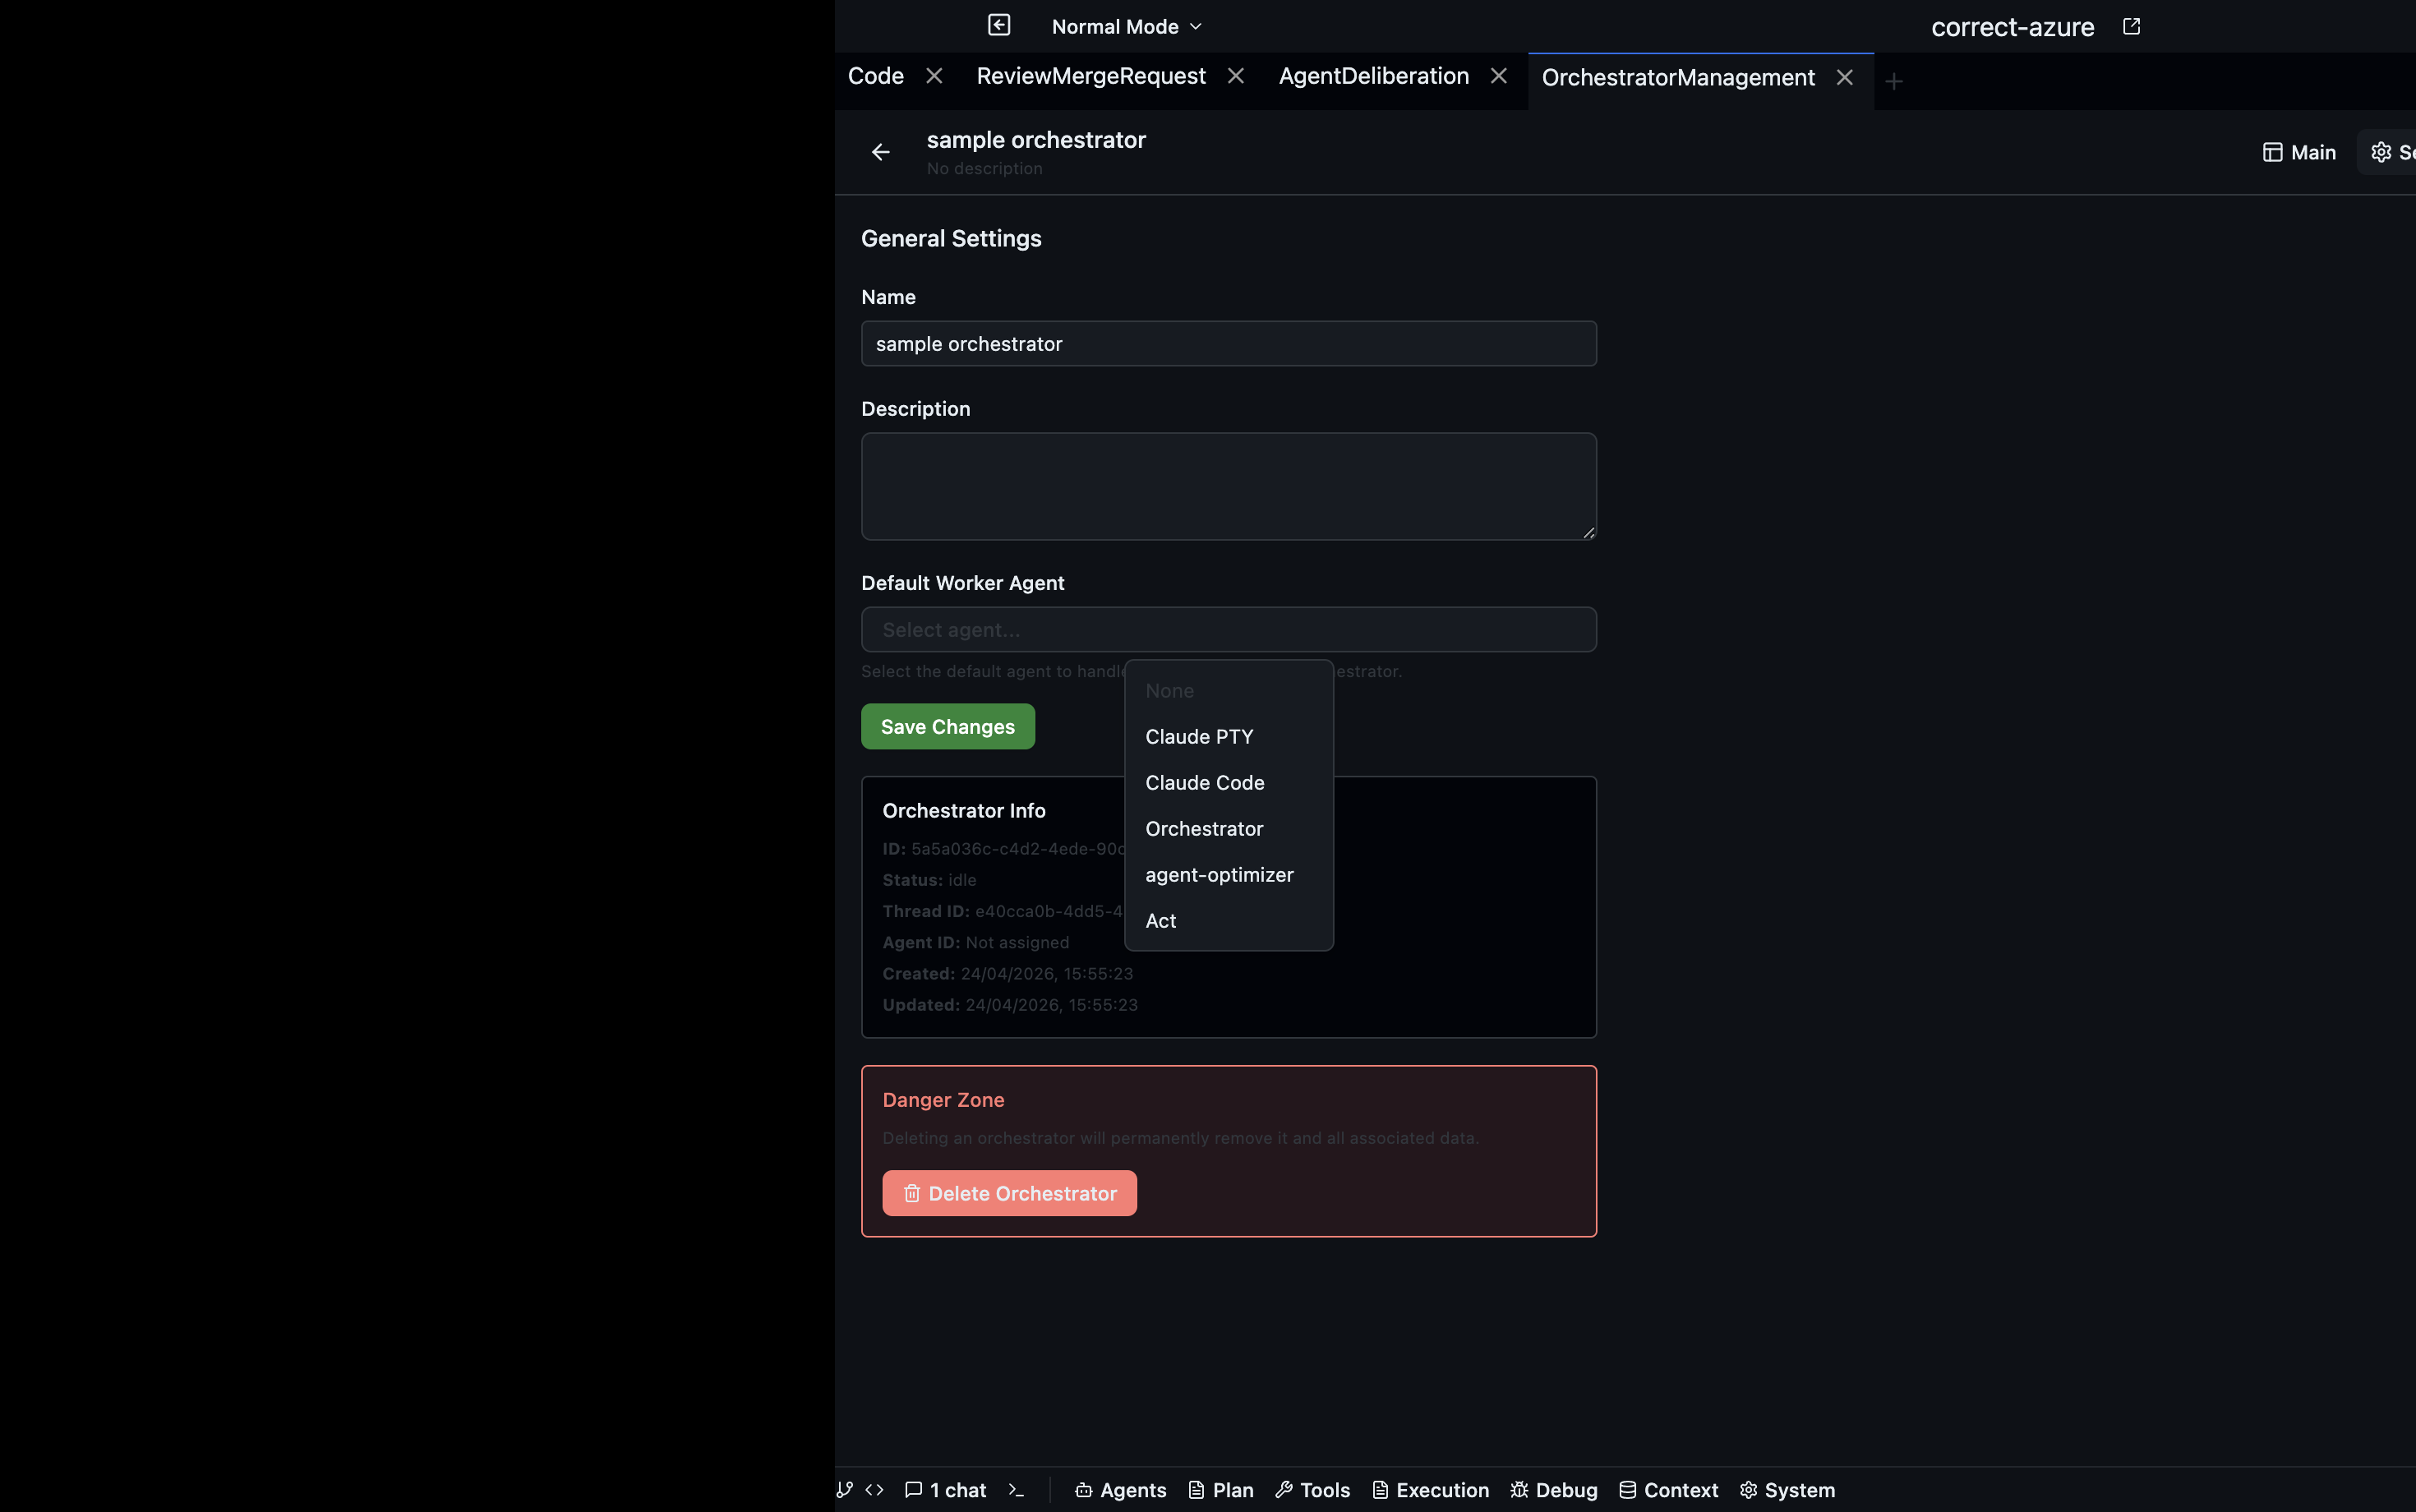Viewport: 2416px width, 1512px height.
Task: Click the Delete Orchestrator button
Action: 1009,1193
